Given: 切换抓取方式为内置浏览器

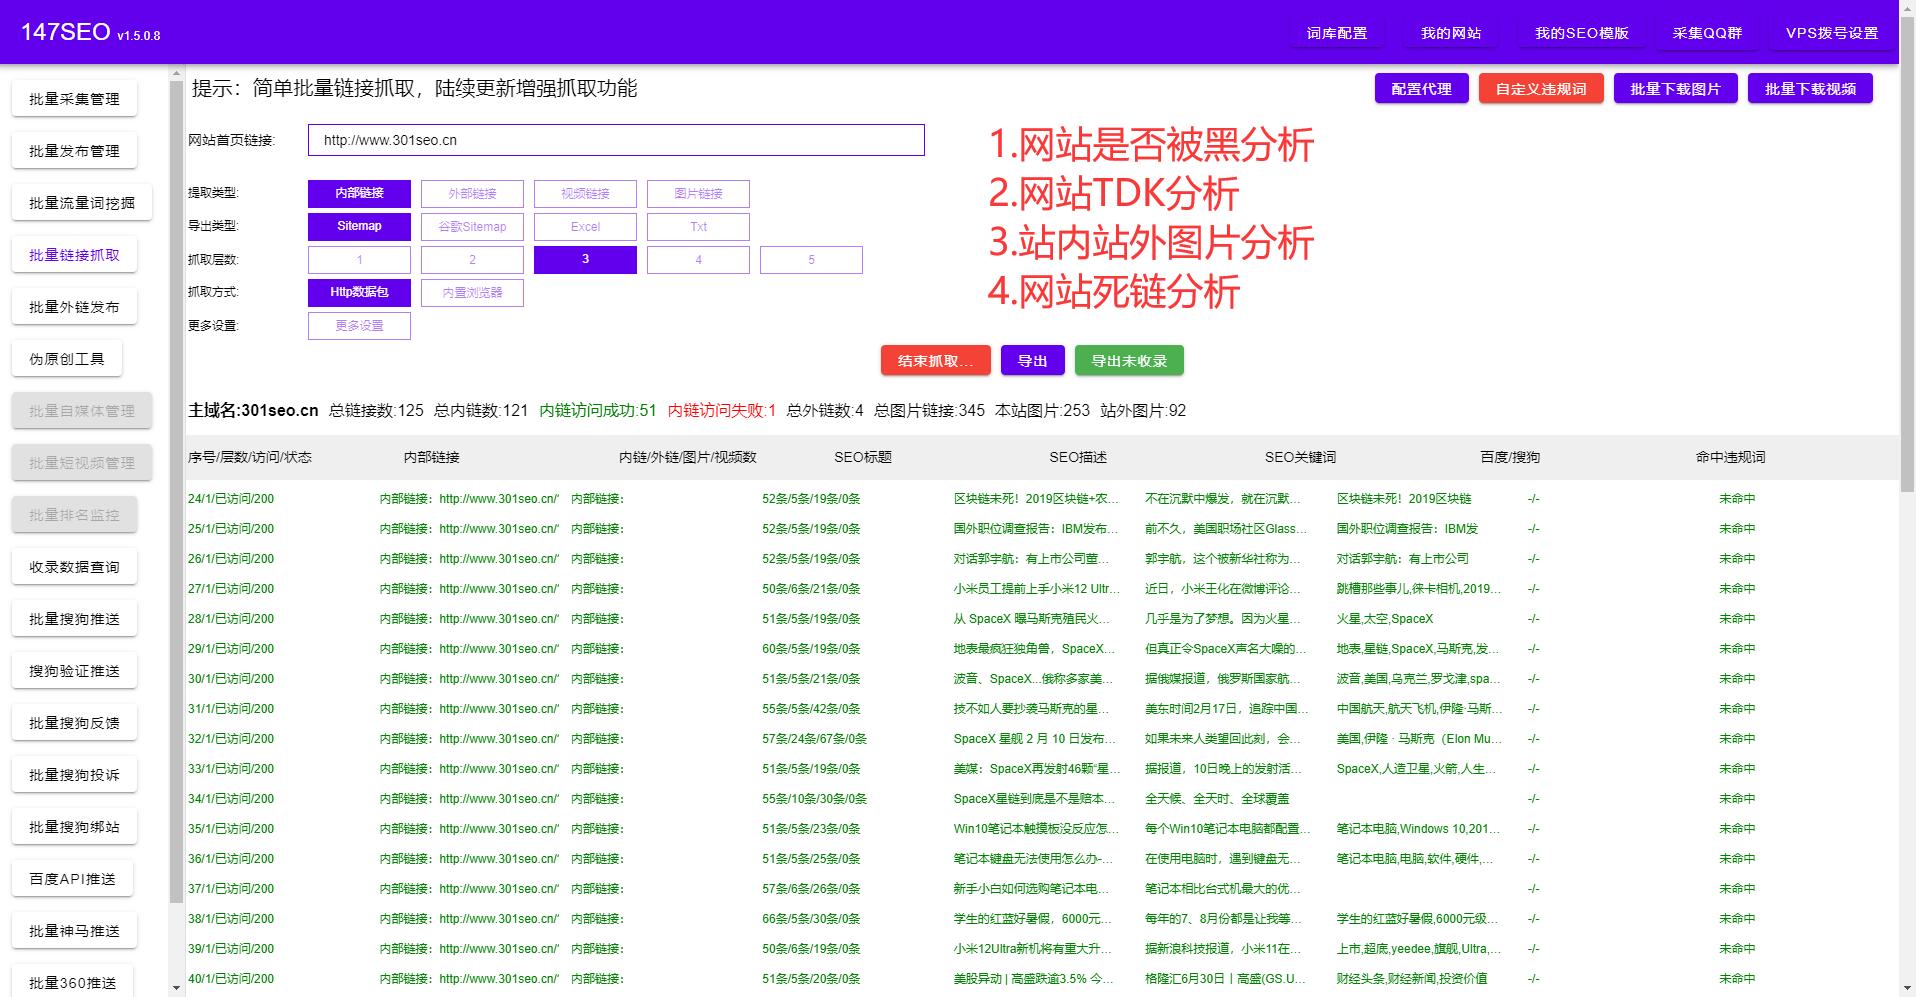Looking at the screenshot, I should pyautogui.click(x=472, y=293).
